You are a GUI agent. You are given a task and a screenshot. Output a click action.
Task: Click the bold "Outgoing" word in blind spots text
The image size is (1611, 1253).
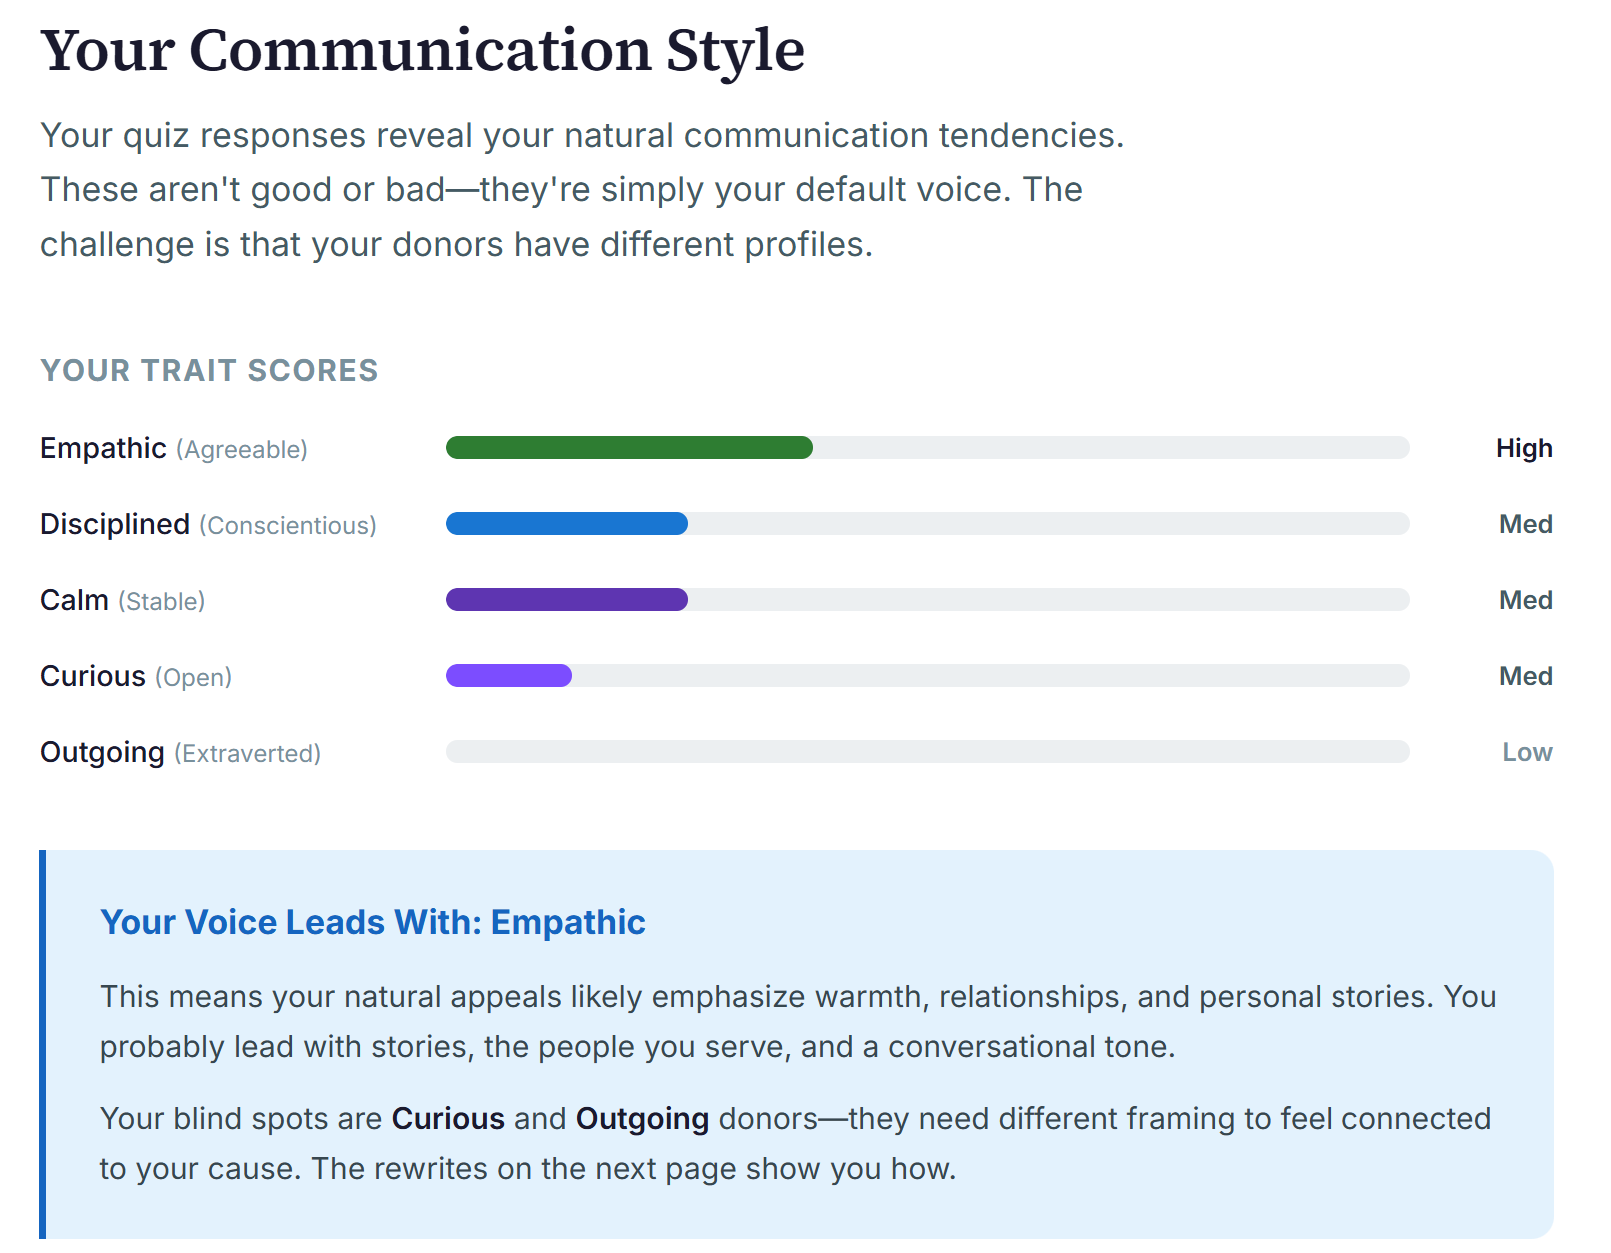(x=642, y=1119)
